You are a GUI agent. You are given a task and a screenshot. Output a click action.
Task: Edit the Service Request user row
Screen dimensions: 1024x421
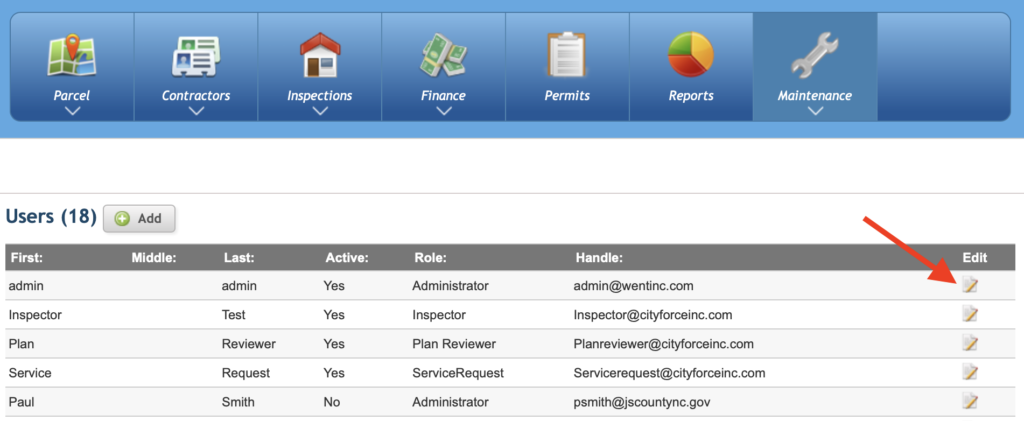point(970,373)
